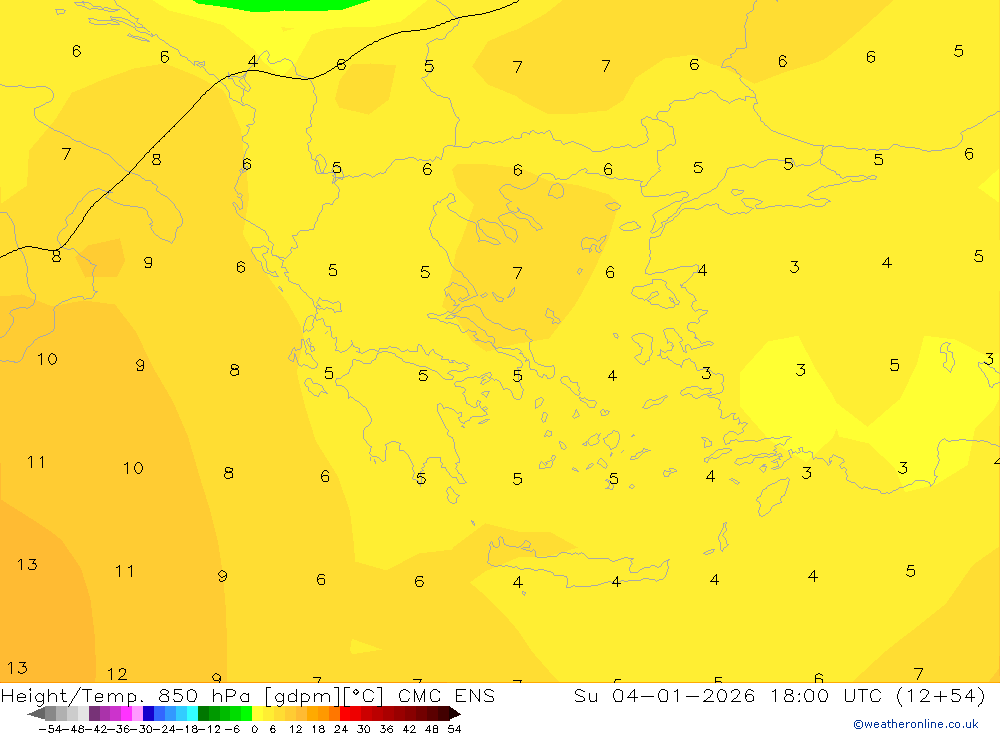Click the 'Su 04-01-2026' date text

click(664, 696)
